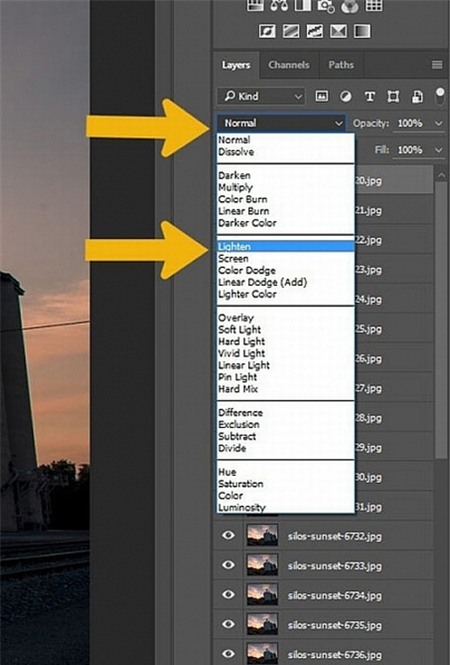The width and height of the screenshot is (450, 665).
Task: Filter layers by adjustment layers
Action: [x=346, y=96]
